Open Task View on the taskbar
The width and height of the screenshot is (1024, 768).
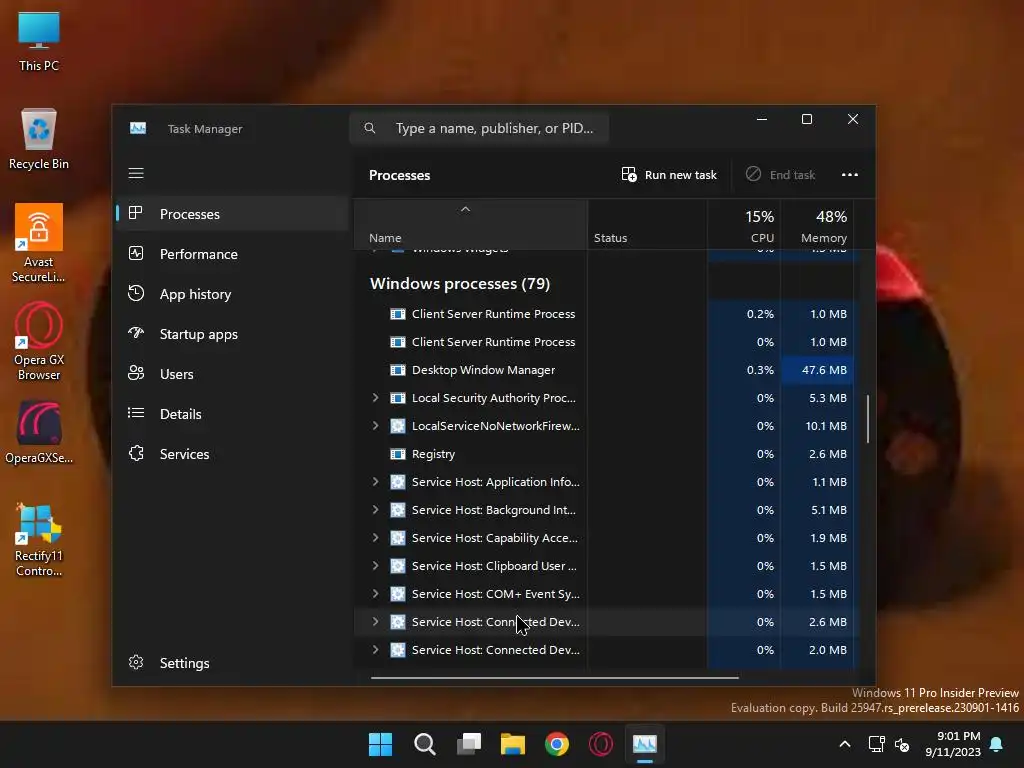point(469,744)
